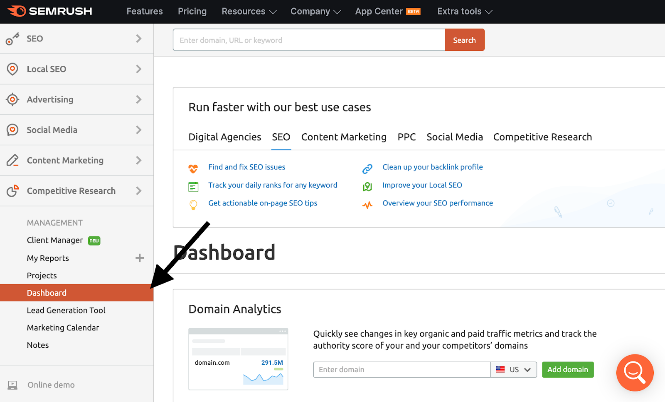Open the orange chat search bubble
Screen dimensions: 665x402
pyautogui.click(x=634, y=372)
